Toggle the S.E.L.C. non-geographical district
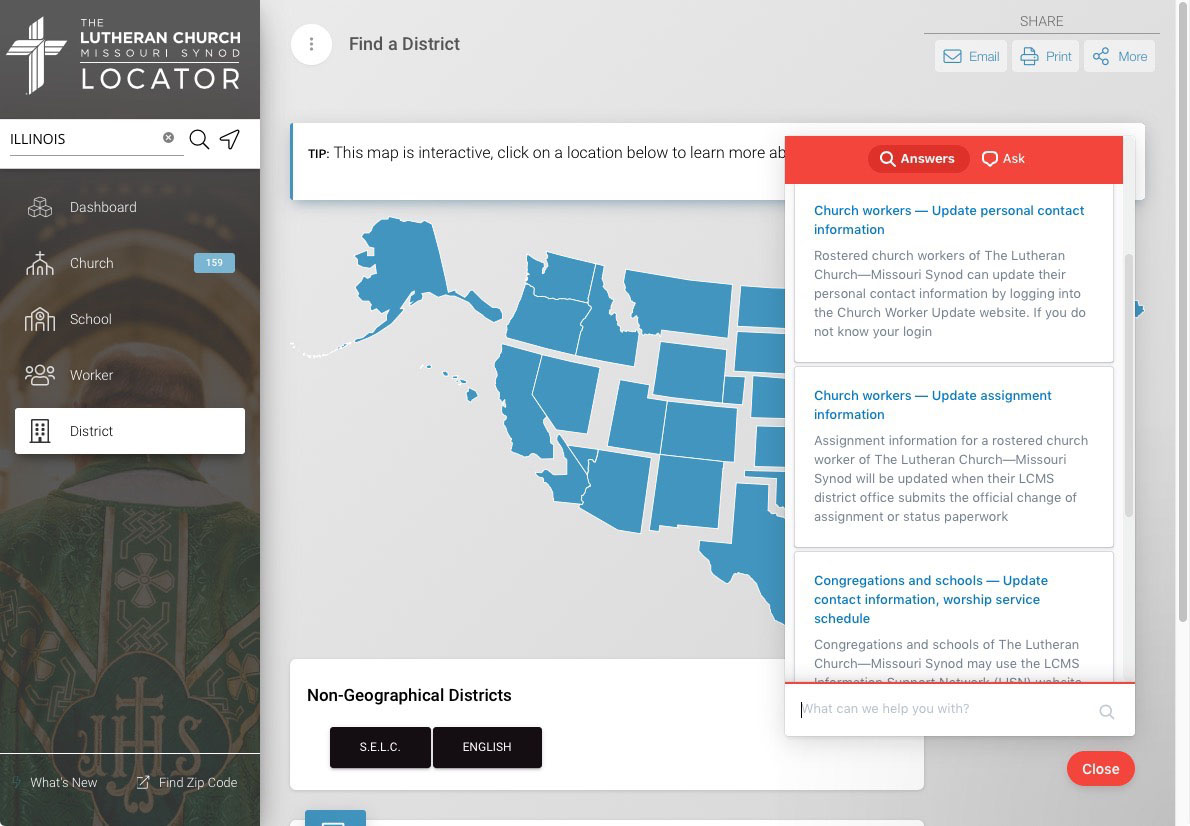Screen dimensions: 1190x826 380,746
